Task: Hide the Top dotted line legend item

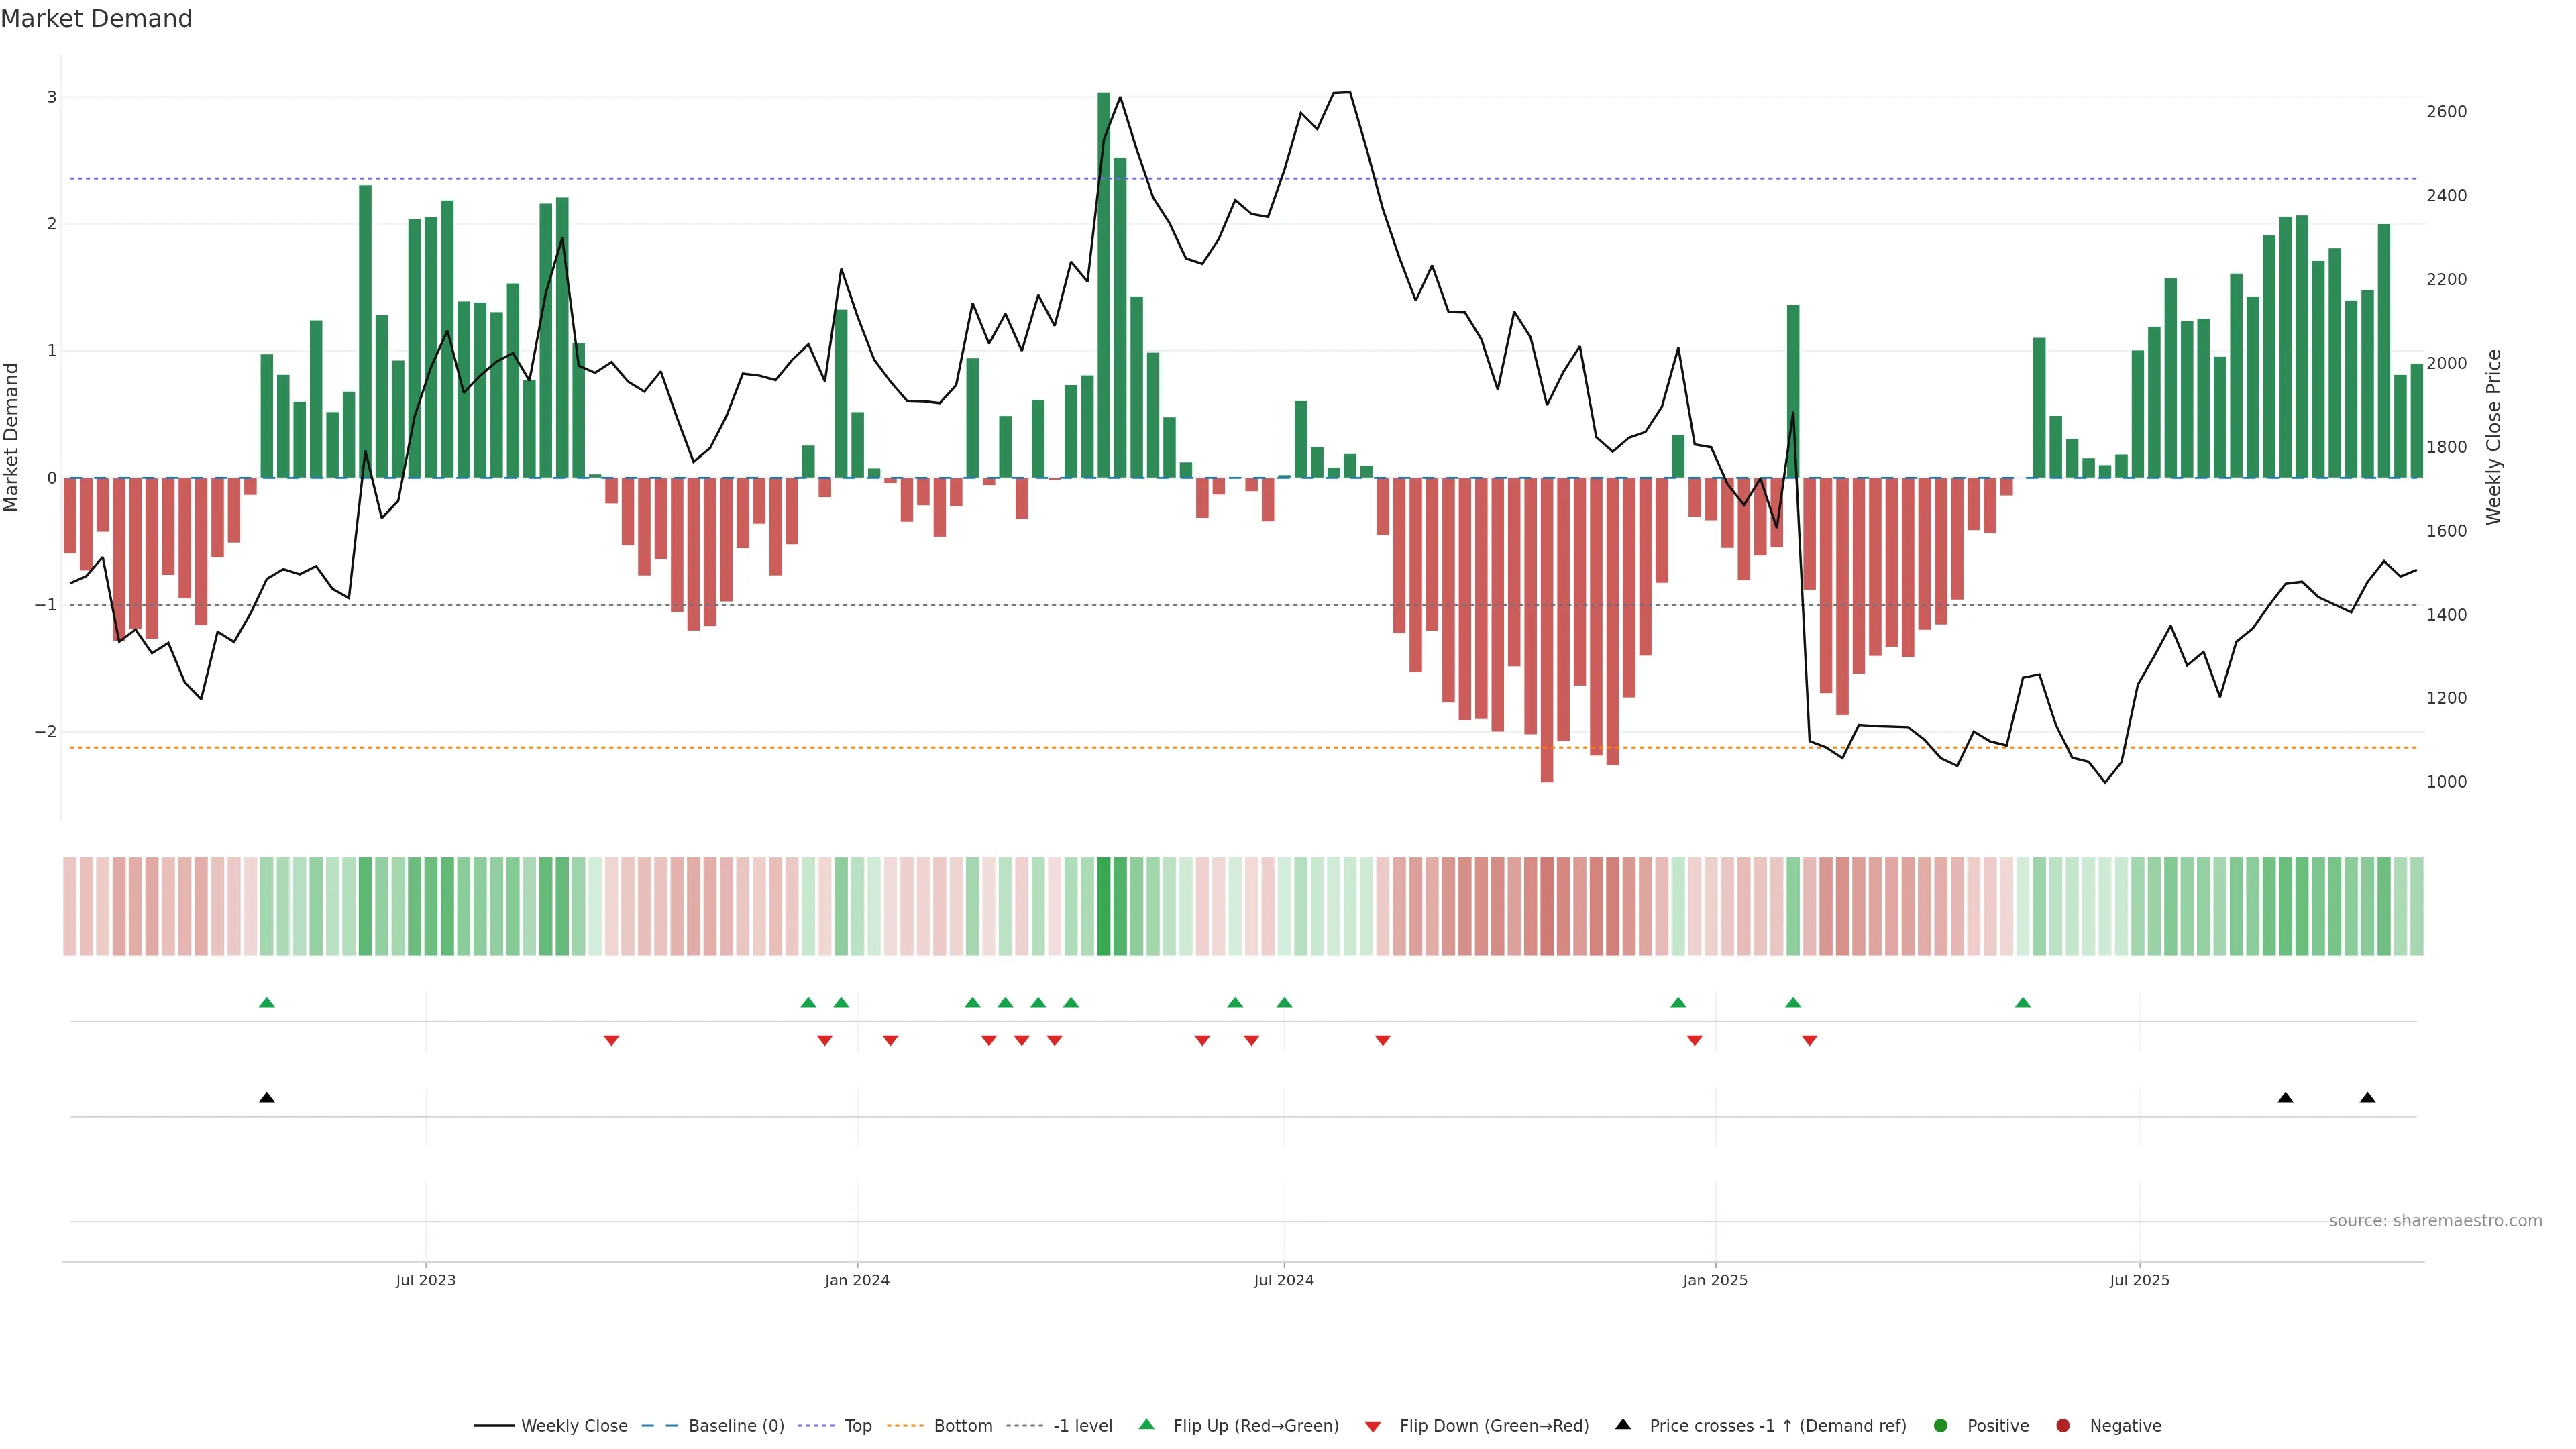Action: pos(857,1426)
